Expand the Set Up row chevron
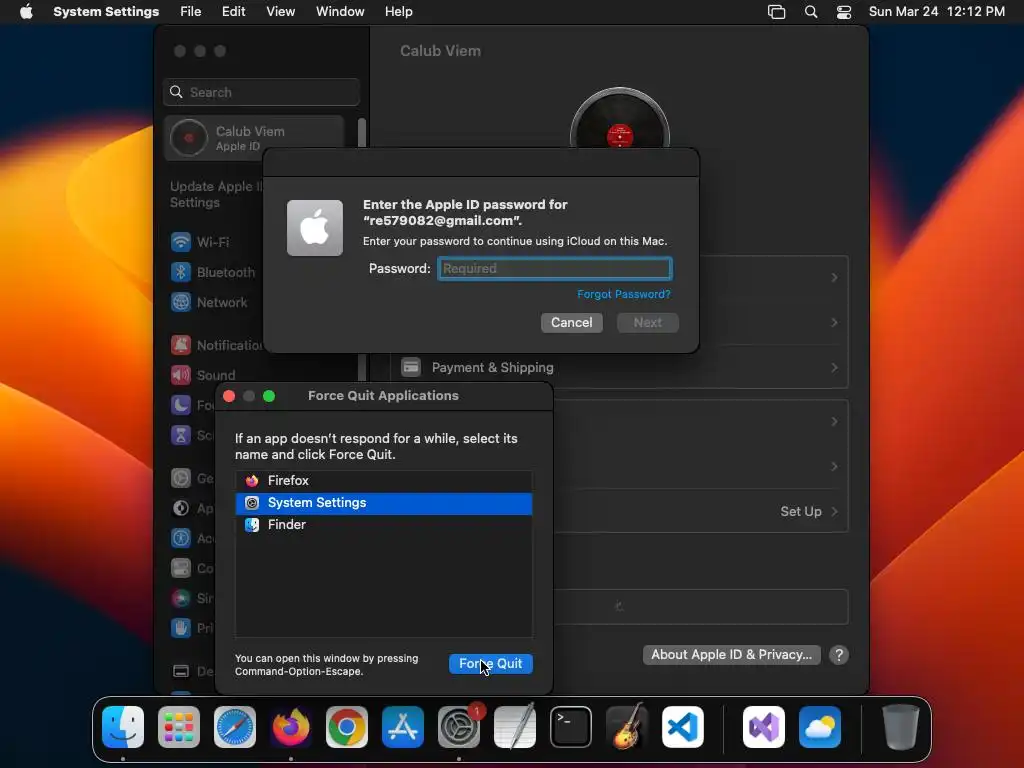 (834, 511)
